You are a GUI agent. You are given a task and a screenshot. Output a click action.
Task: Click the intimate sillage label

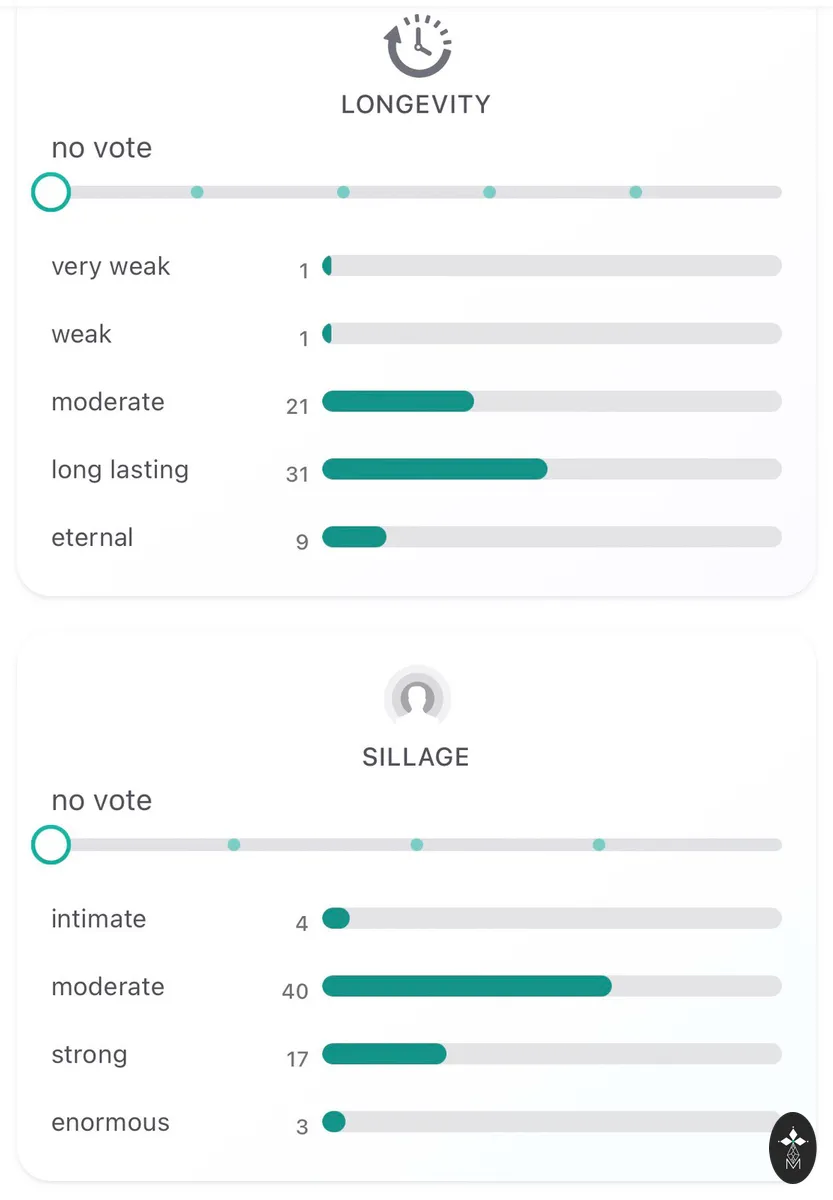pyautogui.click(x=98, y=919)
